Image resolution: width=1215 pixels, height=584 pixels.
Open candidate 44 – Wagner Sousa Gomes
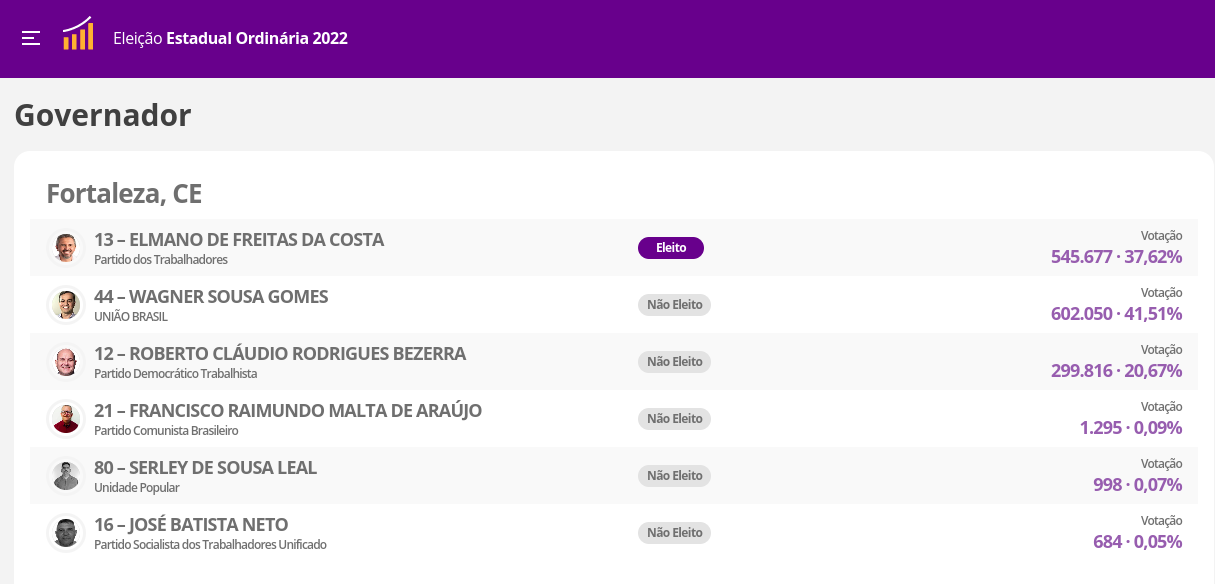coord(211,297)
